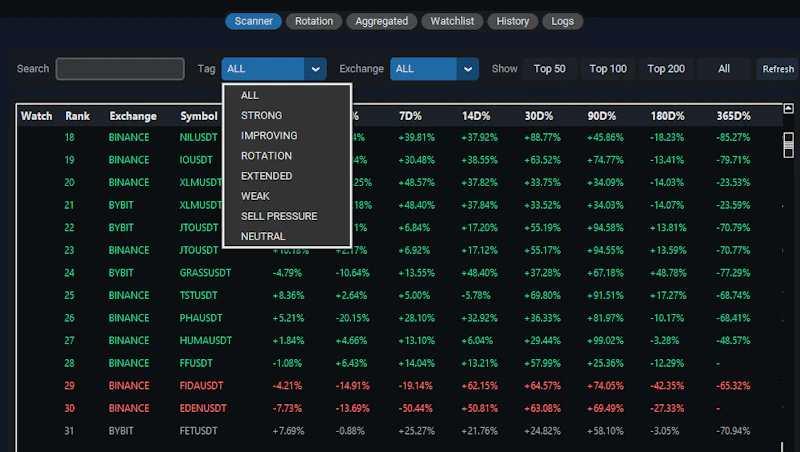
Task: Click scrollbar up arrow of table
Action: tap(788, 109)
